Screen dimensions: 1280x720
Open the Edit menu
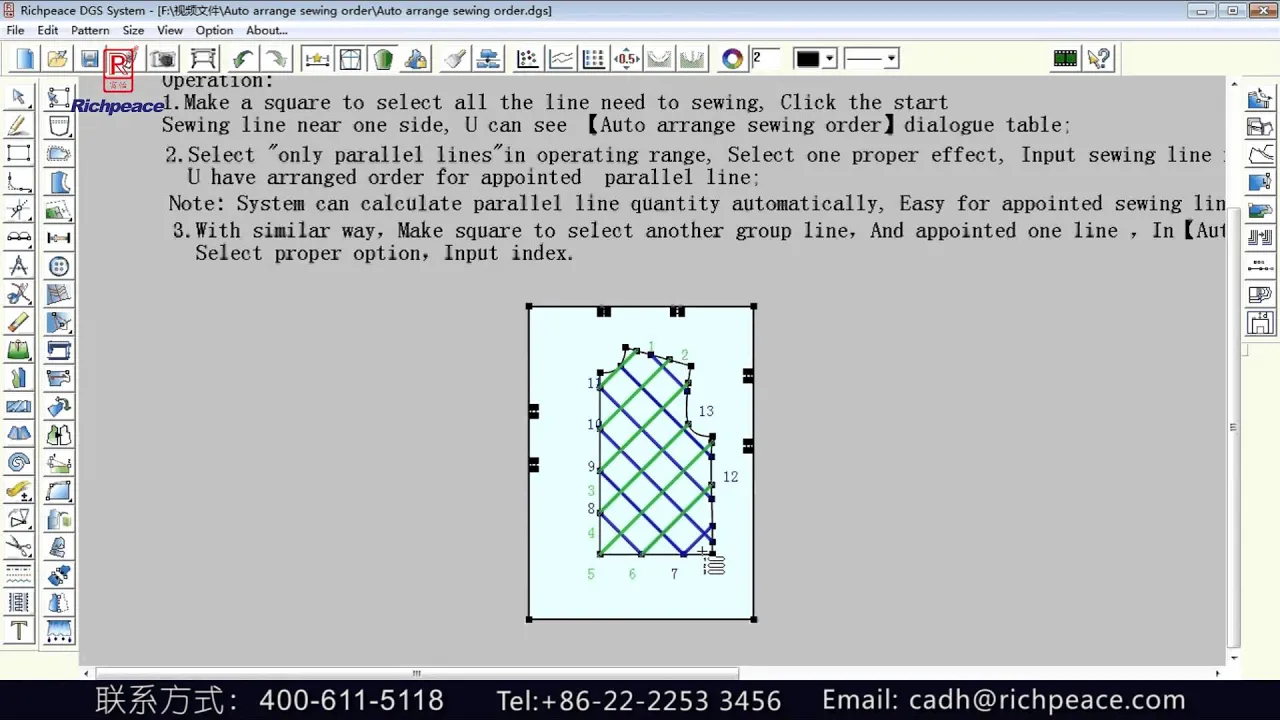point(48,30)
